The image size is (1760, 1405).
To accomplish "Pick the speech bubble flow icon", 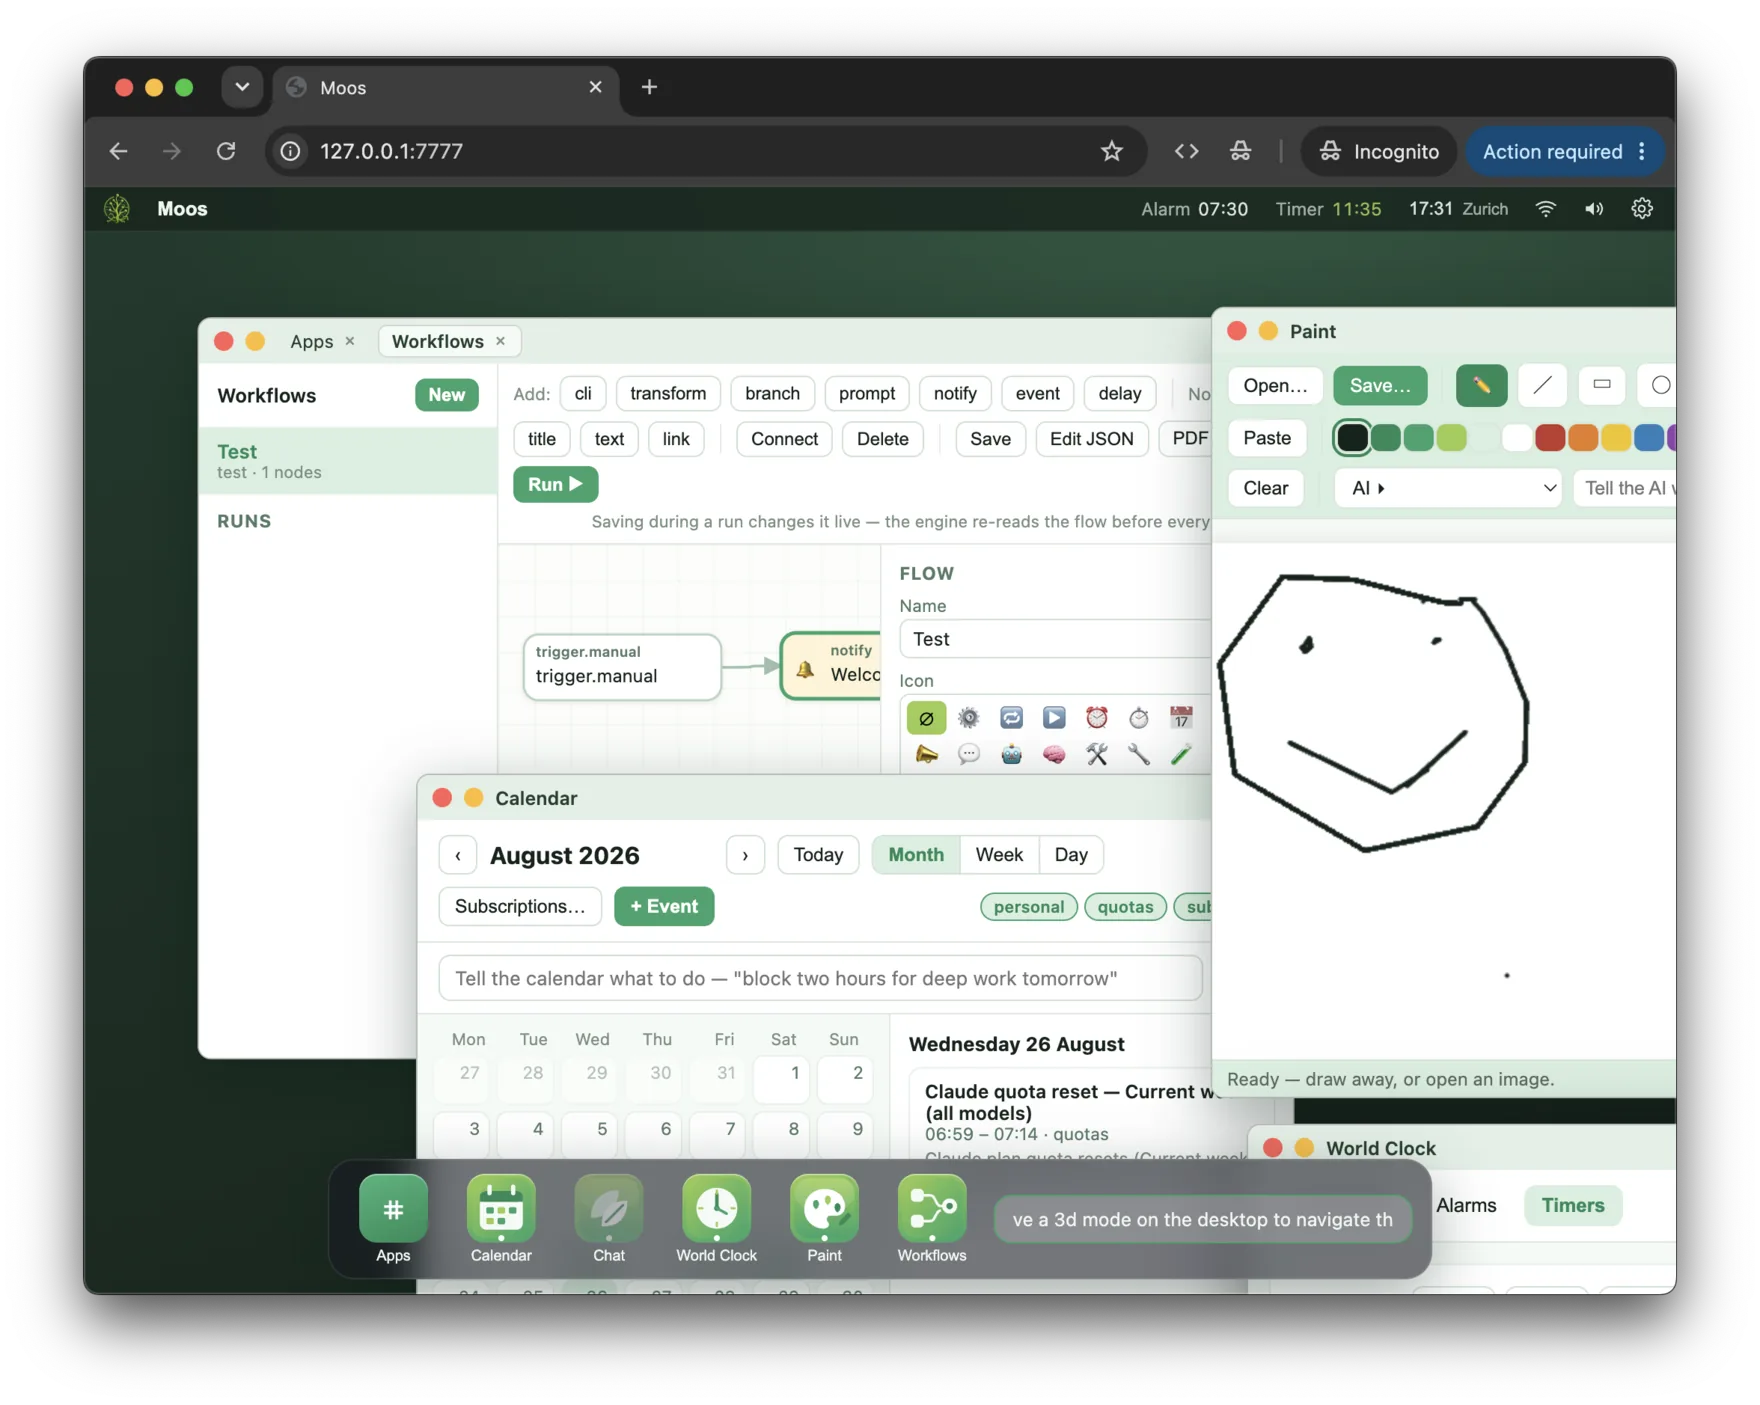I will pyautogui.click(x=969, y=755).
